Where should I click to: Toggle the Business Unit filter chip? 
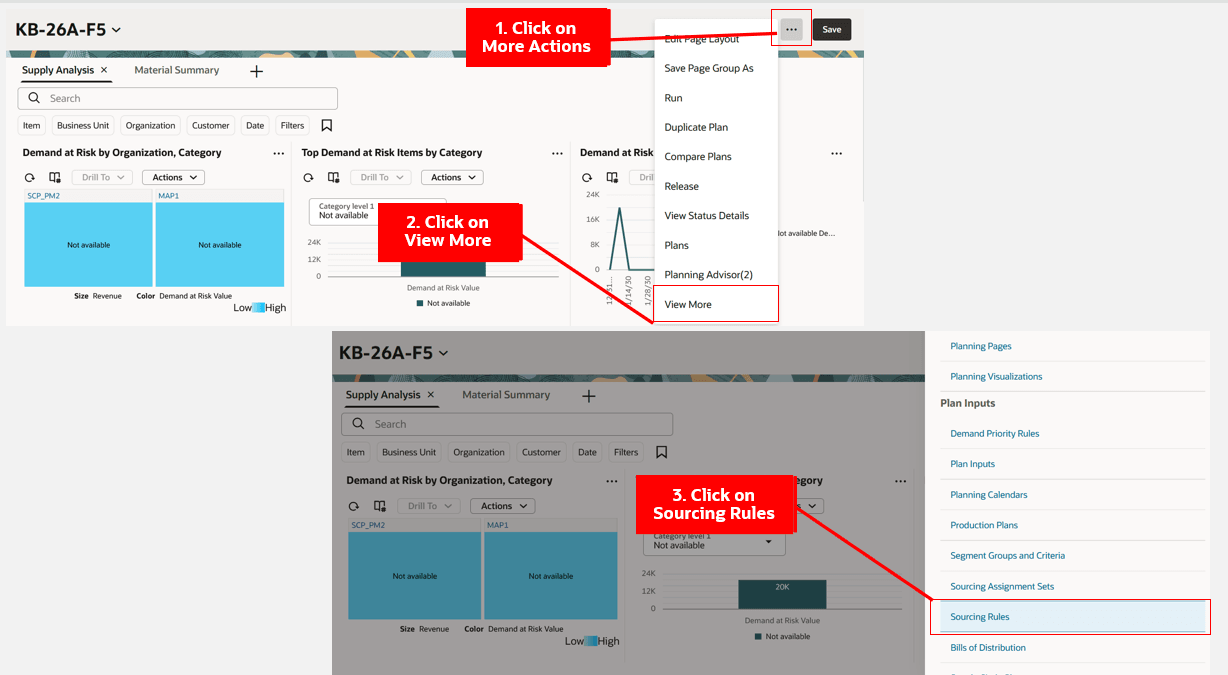click(83, 124)
